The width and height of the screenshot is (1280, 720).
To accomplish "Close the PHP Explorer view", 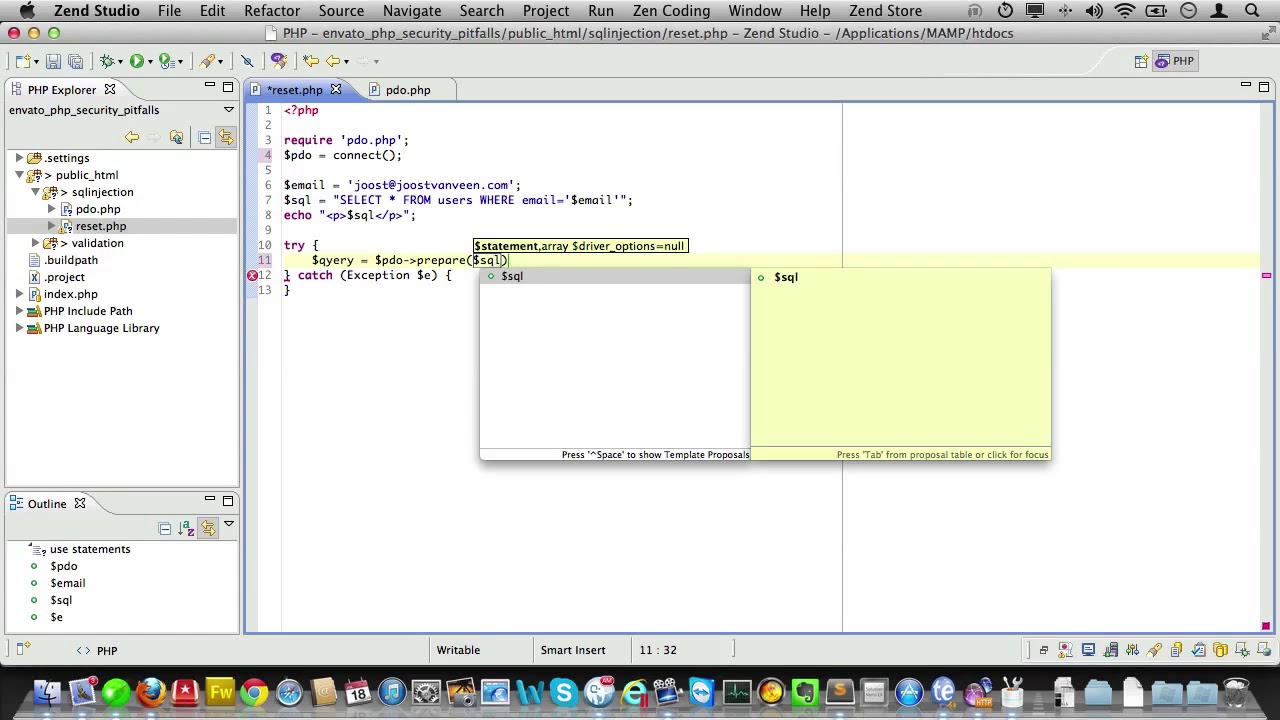I will point(110,90).
